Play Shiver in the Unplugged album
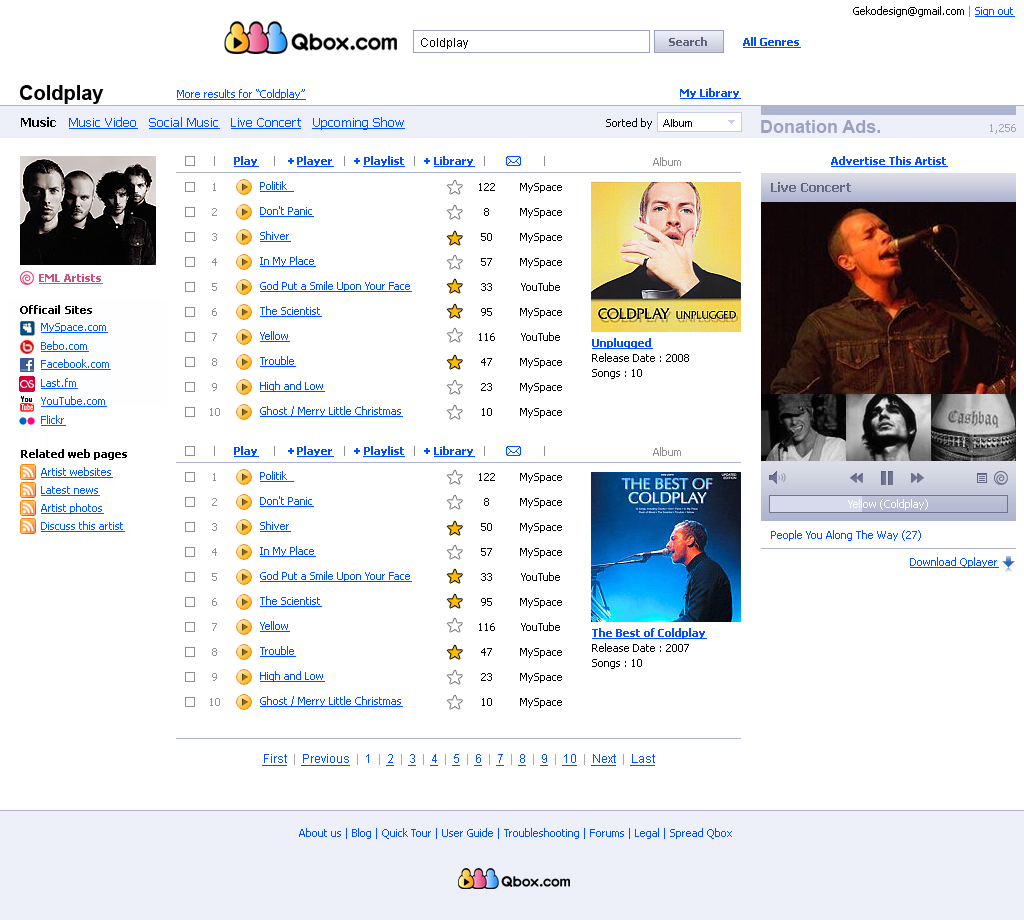1024x920 pixels. 244,237
